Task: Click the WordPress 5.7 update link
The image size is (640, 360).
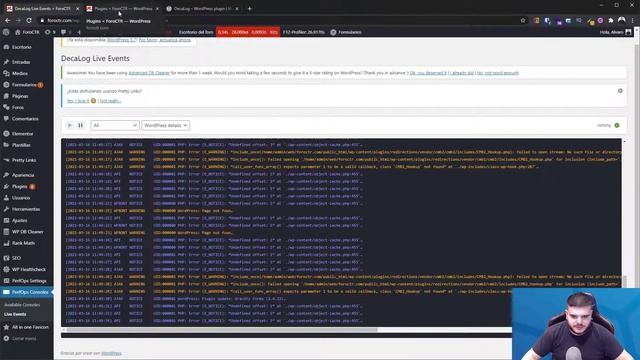Action: [122, 40]
